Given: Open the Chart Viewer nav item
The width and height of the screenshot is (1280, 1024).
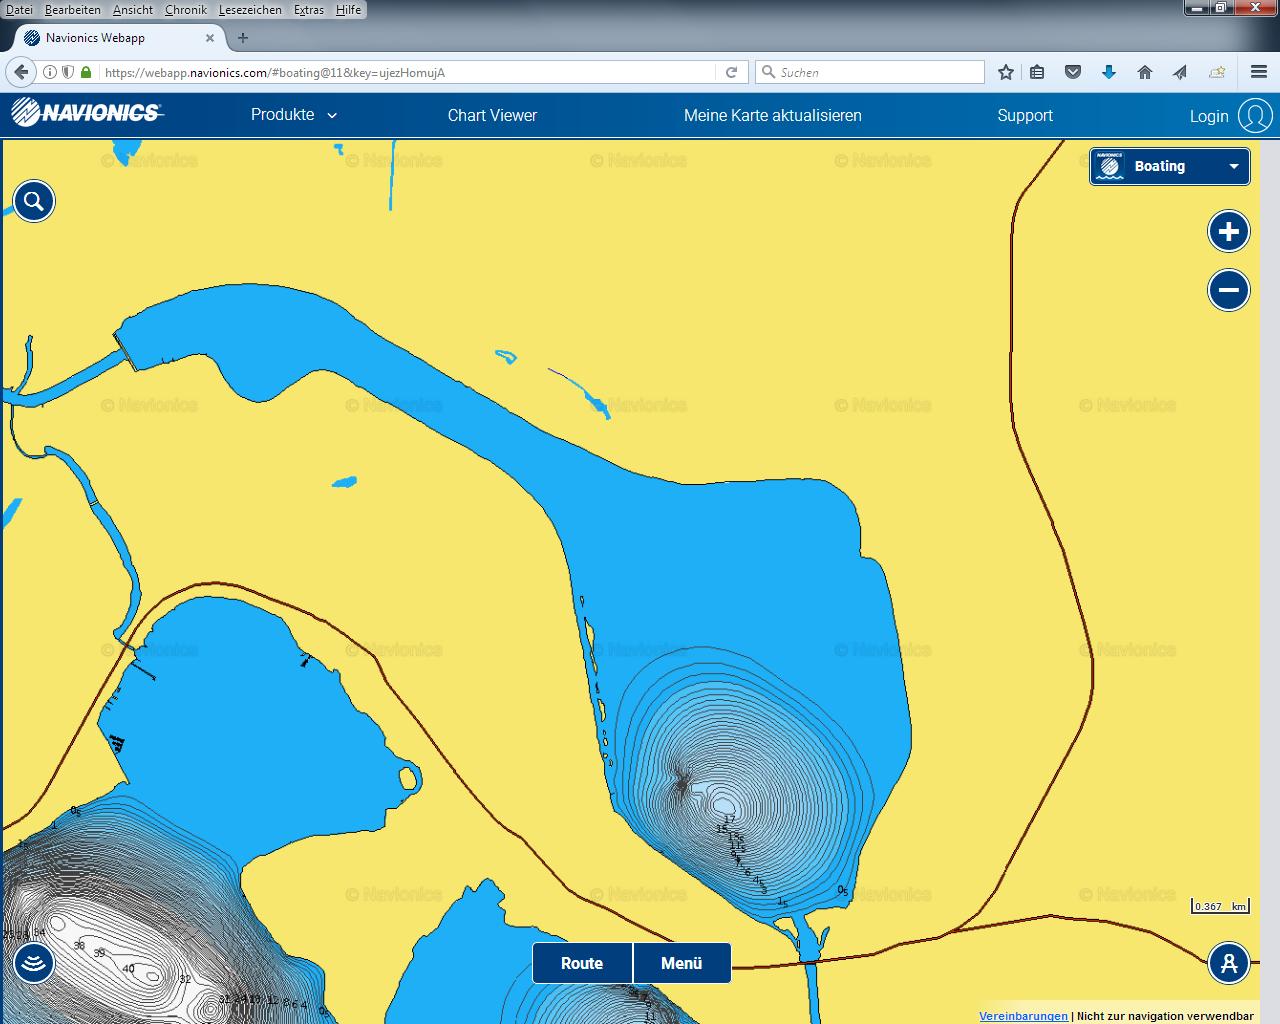Looking at the screenshot, I should tap(492, 115).
